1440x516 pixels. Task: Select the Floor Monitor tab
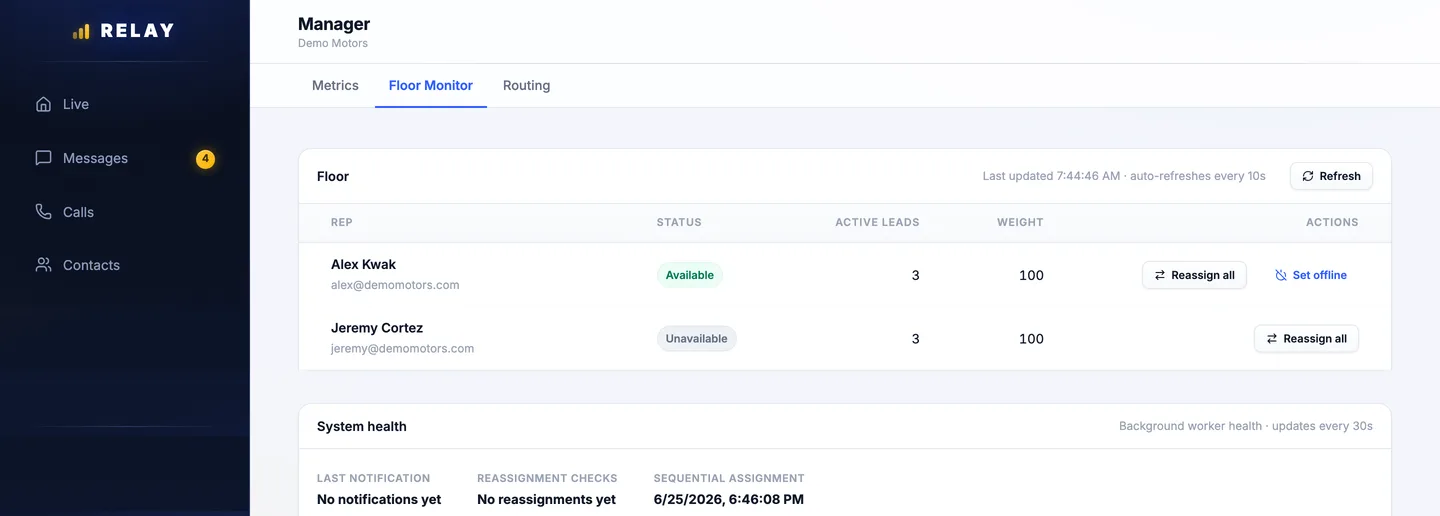click(431, 85)
